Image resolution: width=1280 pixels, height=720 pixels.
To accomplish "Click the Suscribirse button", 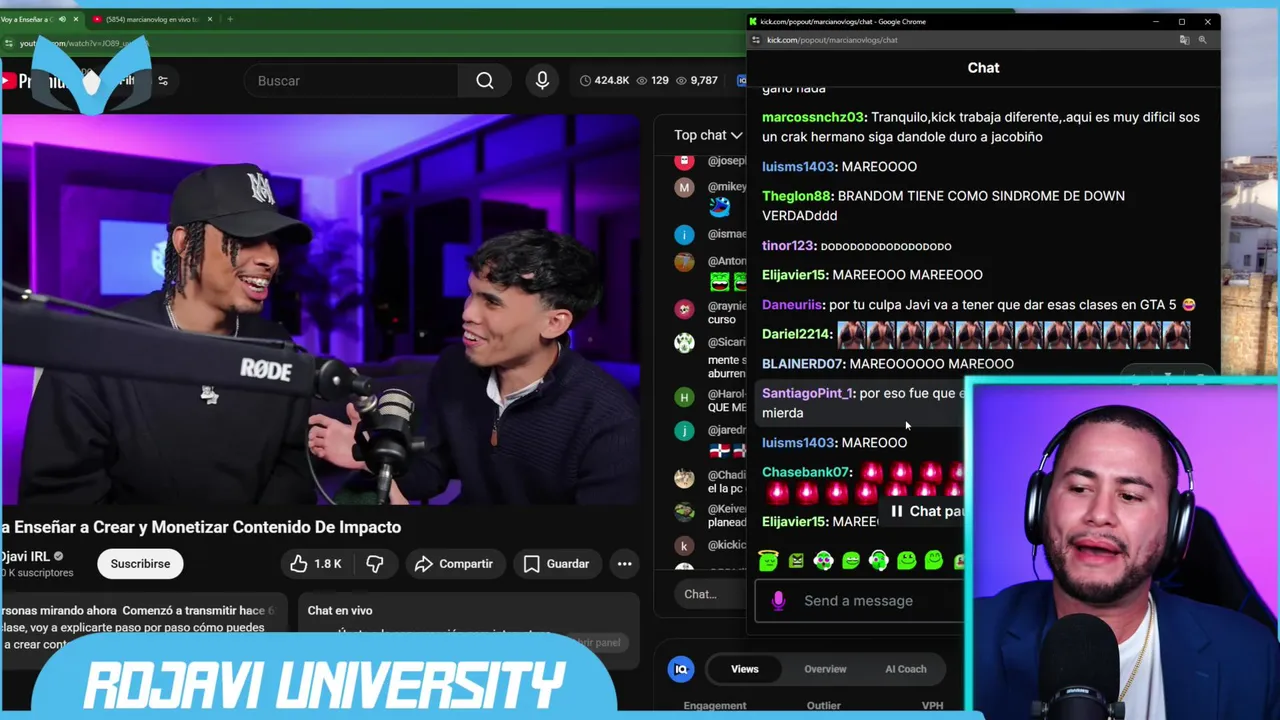I will pyautogui.click(x=140, y=564).
